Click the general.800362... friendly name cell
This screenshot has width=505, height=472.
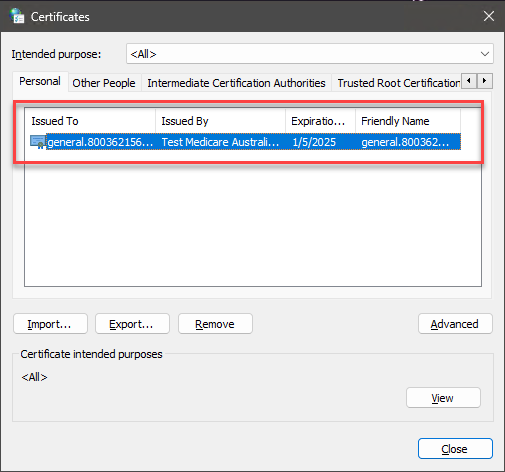pos(405,142)
